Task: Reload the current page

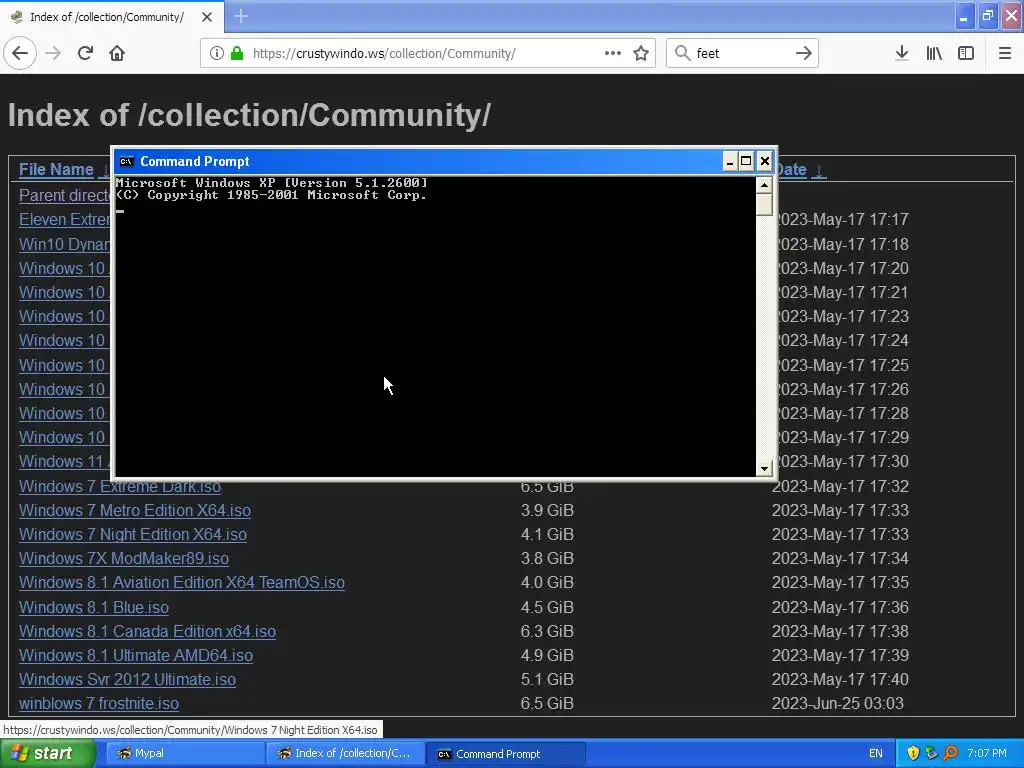Action: tap(85, 53)
